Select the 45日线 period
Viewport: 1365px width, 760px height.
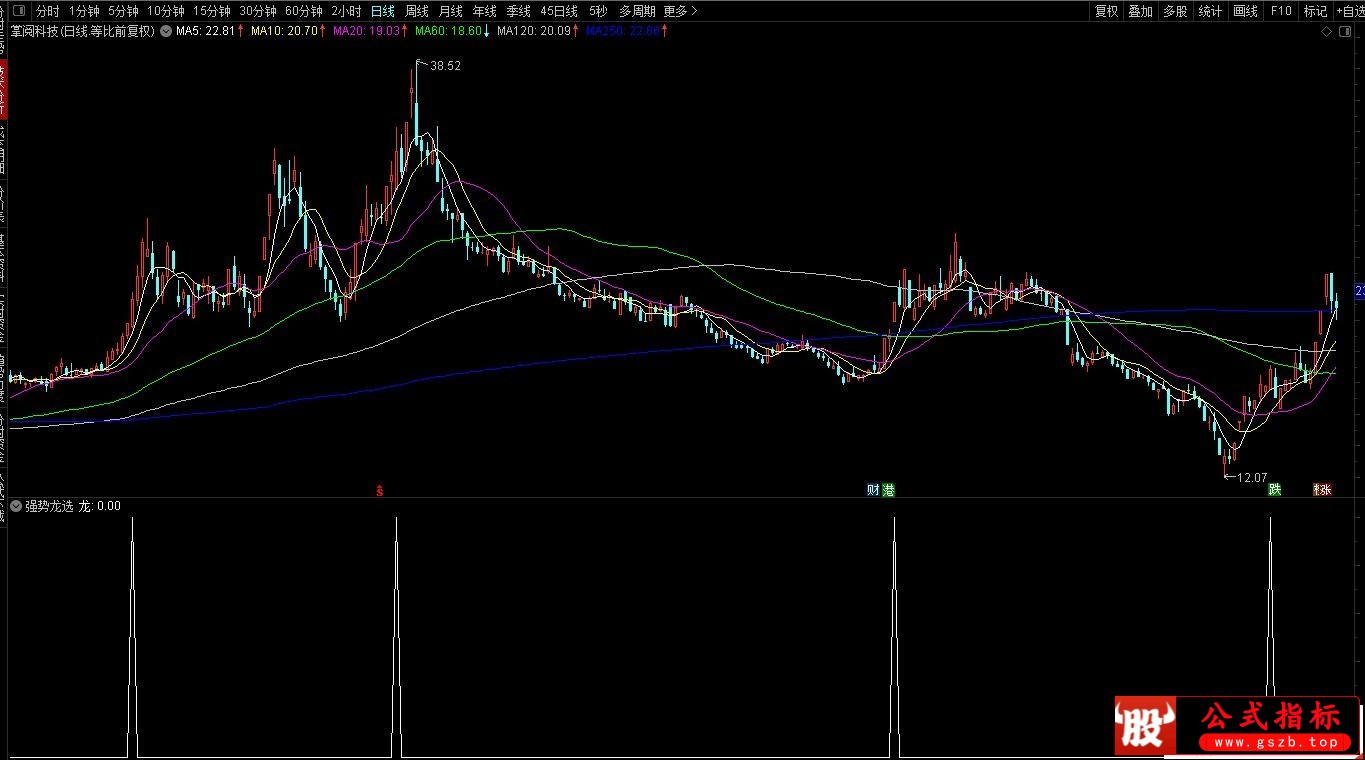559,11
